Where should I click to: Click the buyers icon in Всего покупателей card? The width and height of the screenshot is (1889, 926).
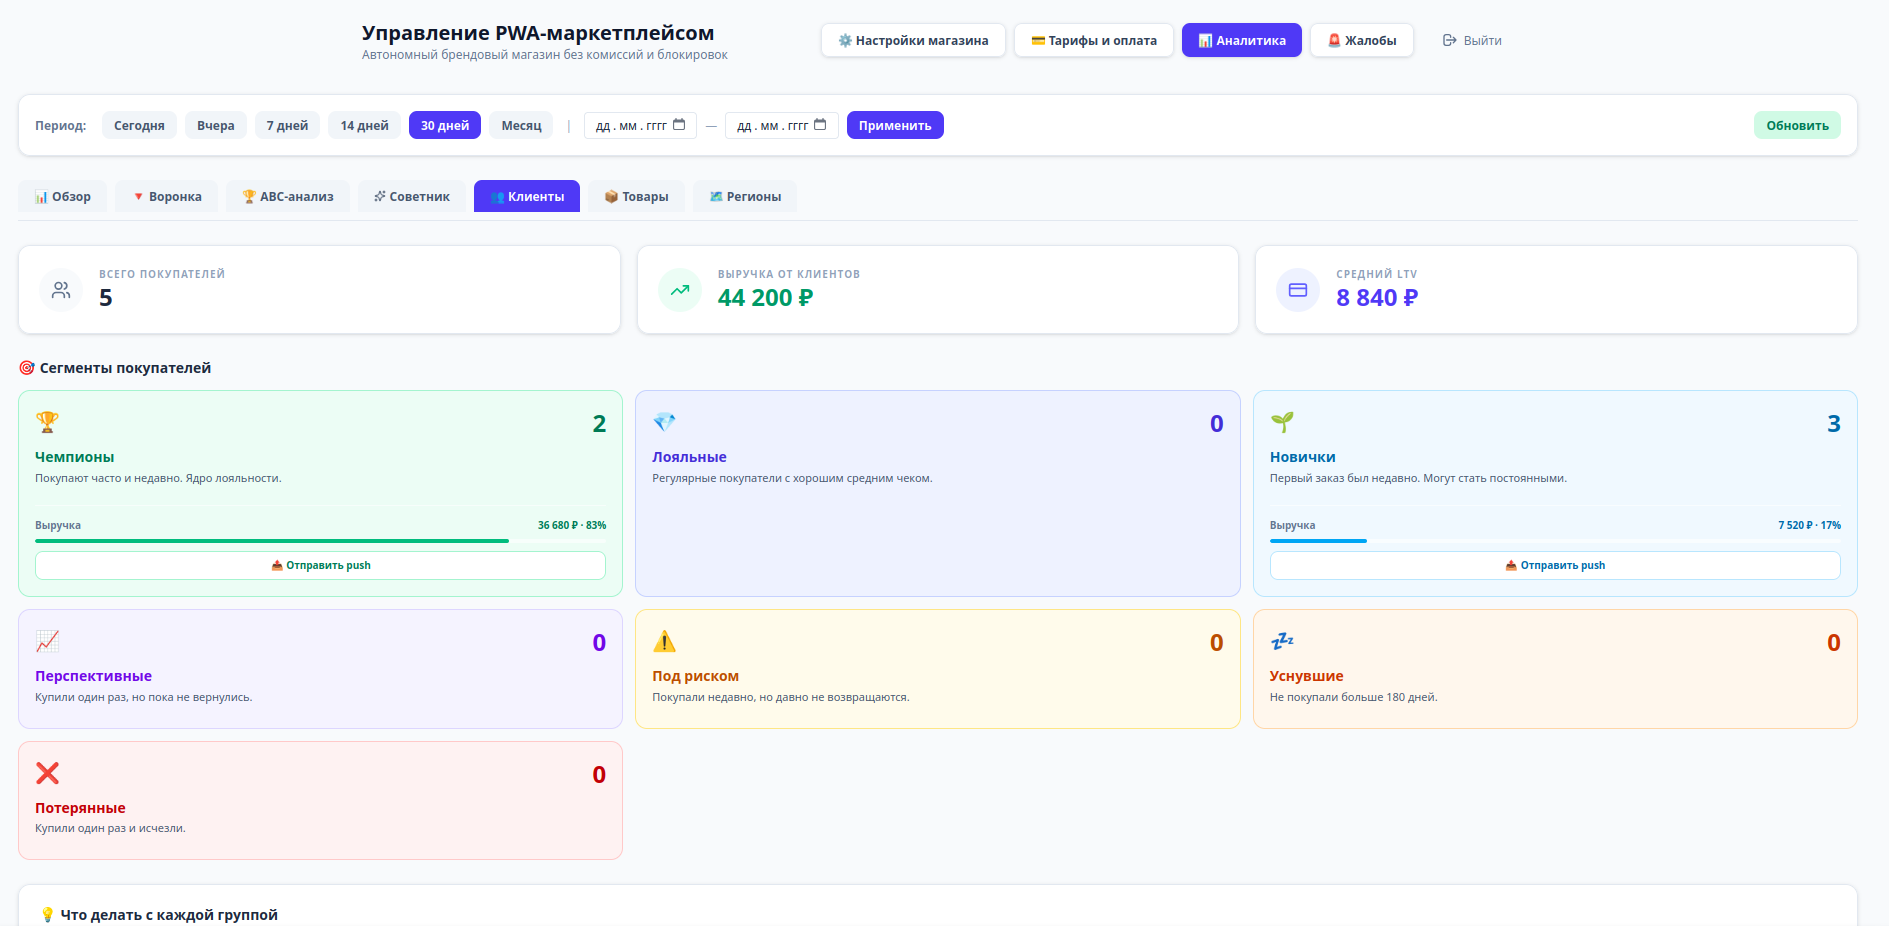click(x=61, y=290)
